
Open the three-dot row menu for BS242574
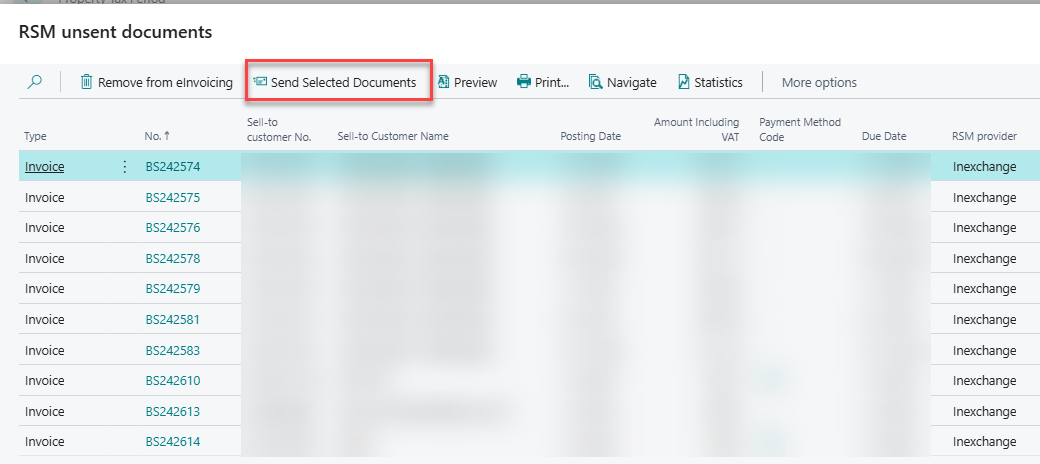click(x=125, y=167)
